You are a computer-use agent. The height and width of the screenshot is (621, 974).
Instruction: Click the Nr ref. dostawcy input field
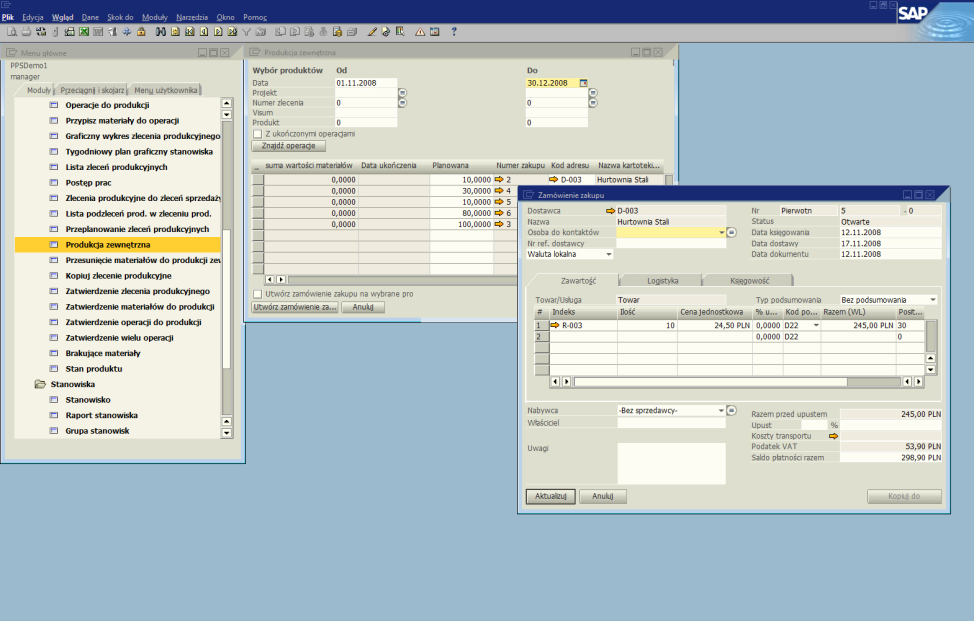671,243
